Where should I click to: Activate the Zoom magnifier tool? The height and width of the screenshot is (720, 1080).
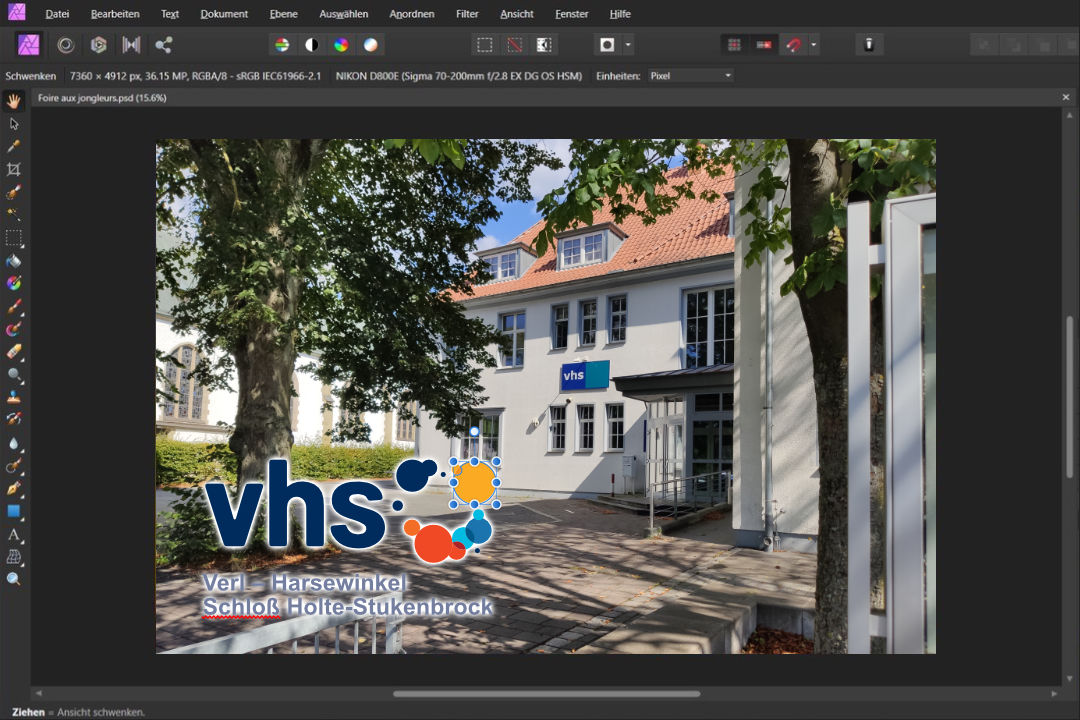point(14,579)
